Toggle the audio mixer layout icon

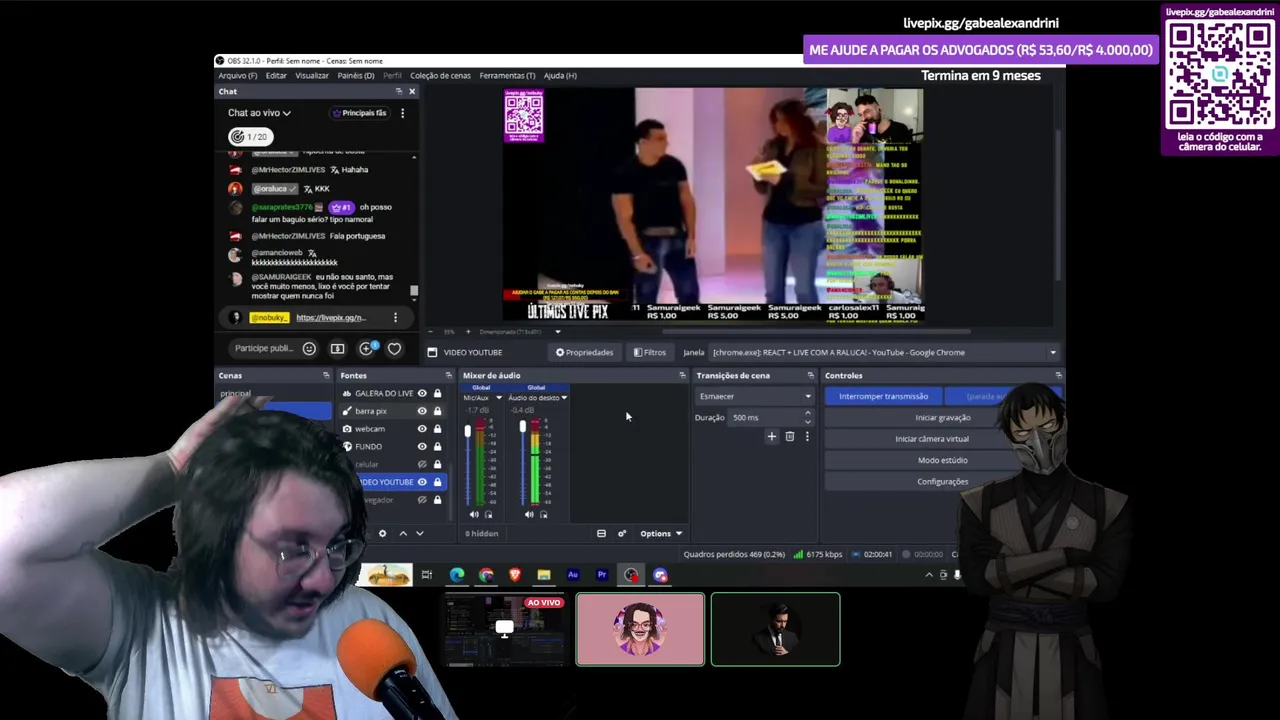(601, 533)
